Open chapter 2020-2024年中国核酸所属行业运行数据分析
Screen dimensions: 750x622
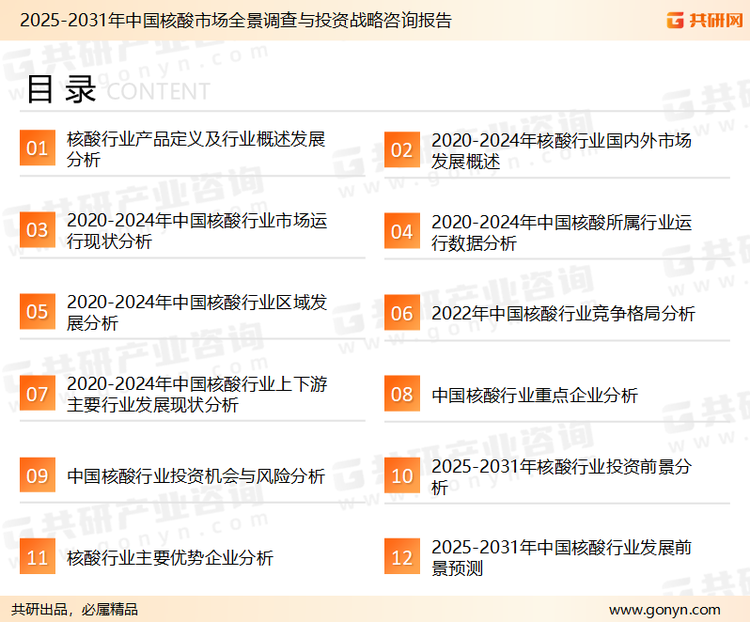562,233
